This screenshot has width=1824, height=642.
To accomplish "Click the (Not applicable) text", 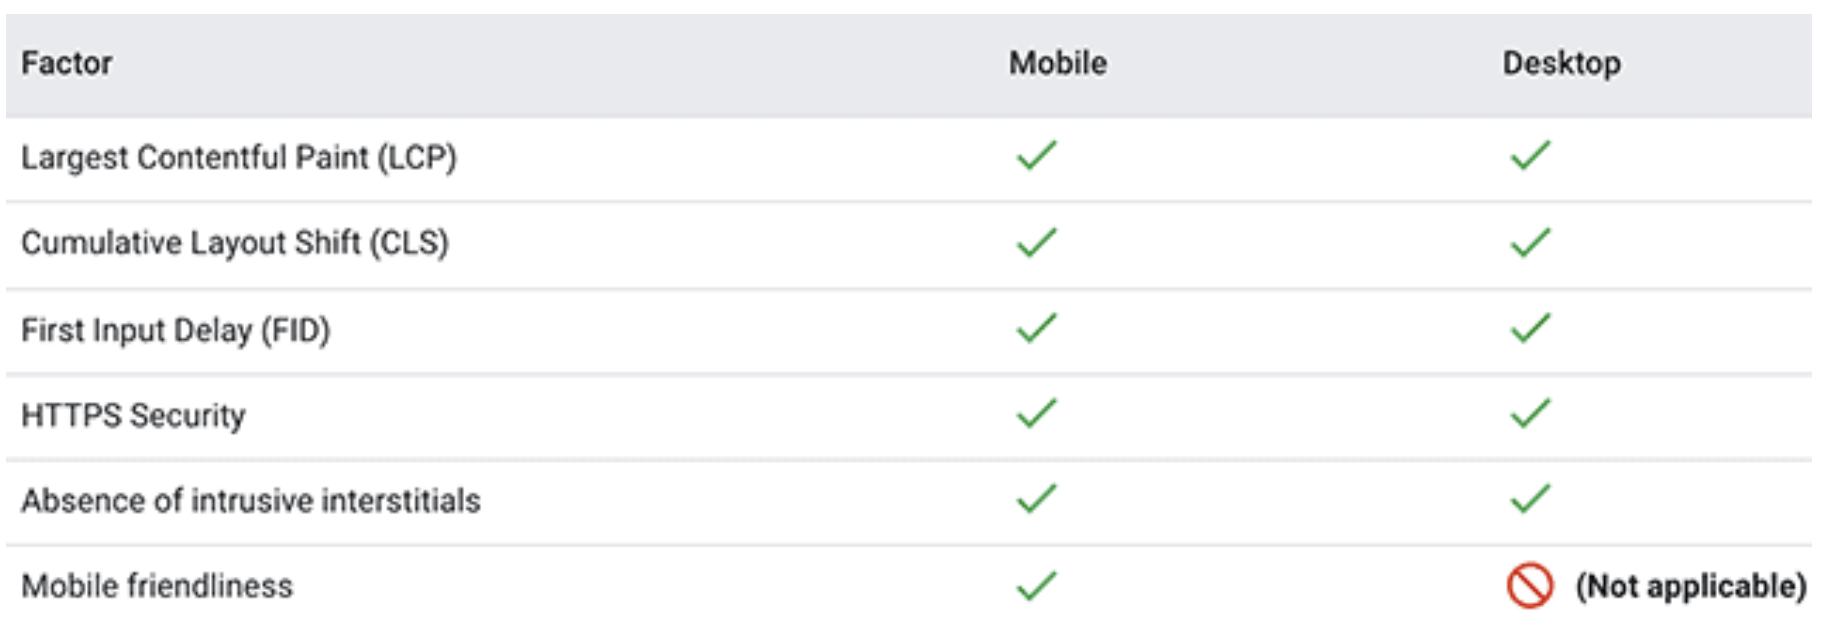I will click(x=1691, y=586).
